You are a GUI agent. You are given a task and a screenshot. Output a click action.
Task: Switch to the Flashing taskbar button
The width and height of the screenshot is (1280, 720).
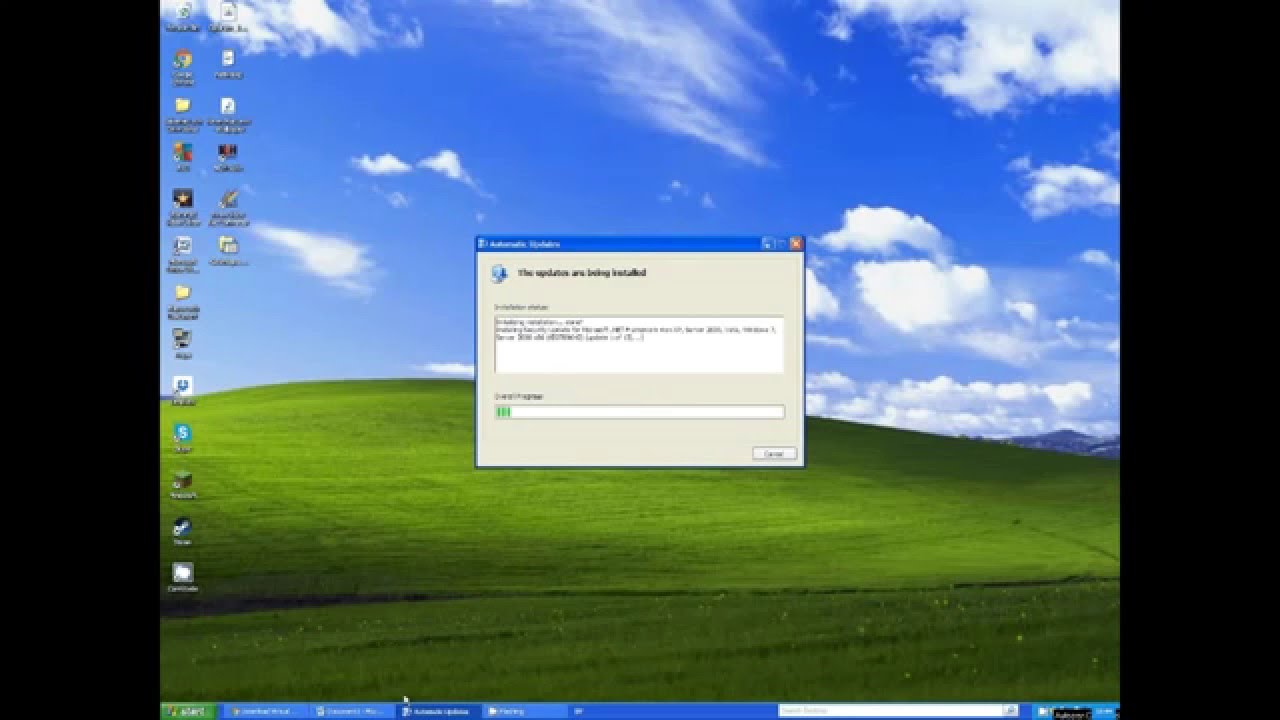point(524,711)
